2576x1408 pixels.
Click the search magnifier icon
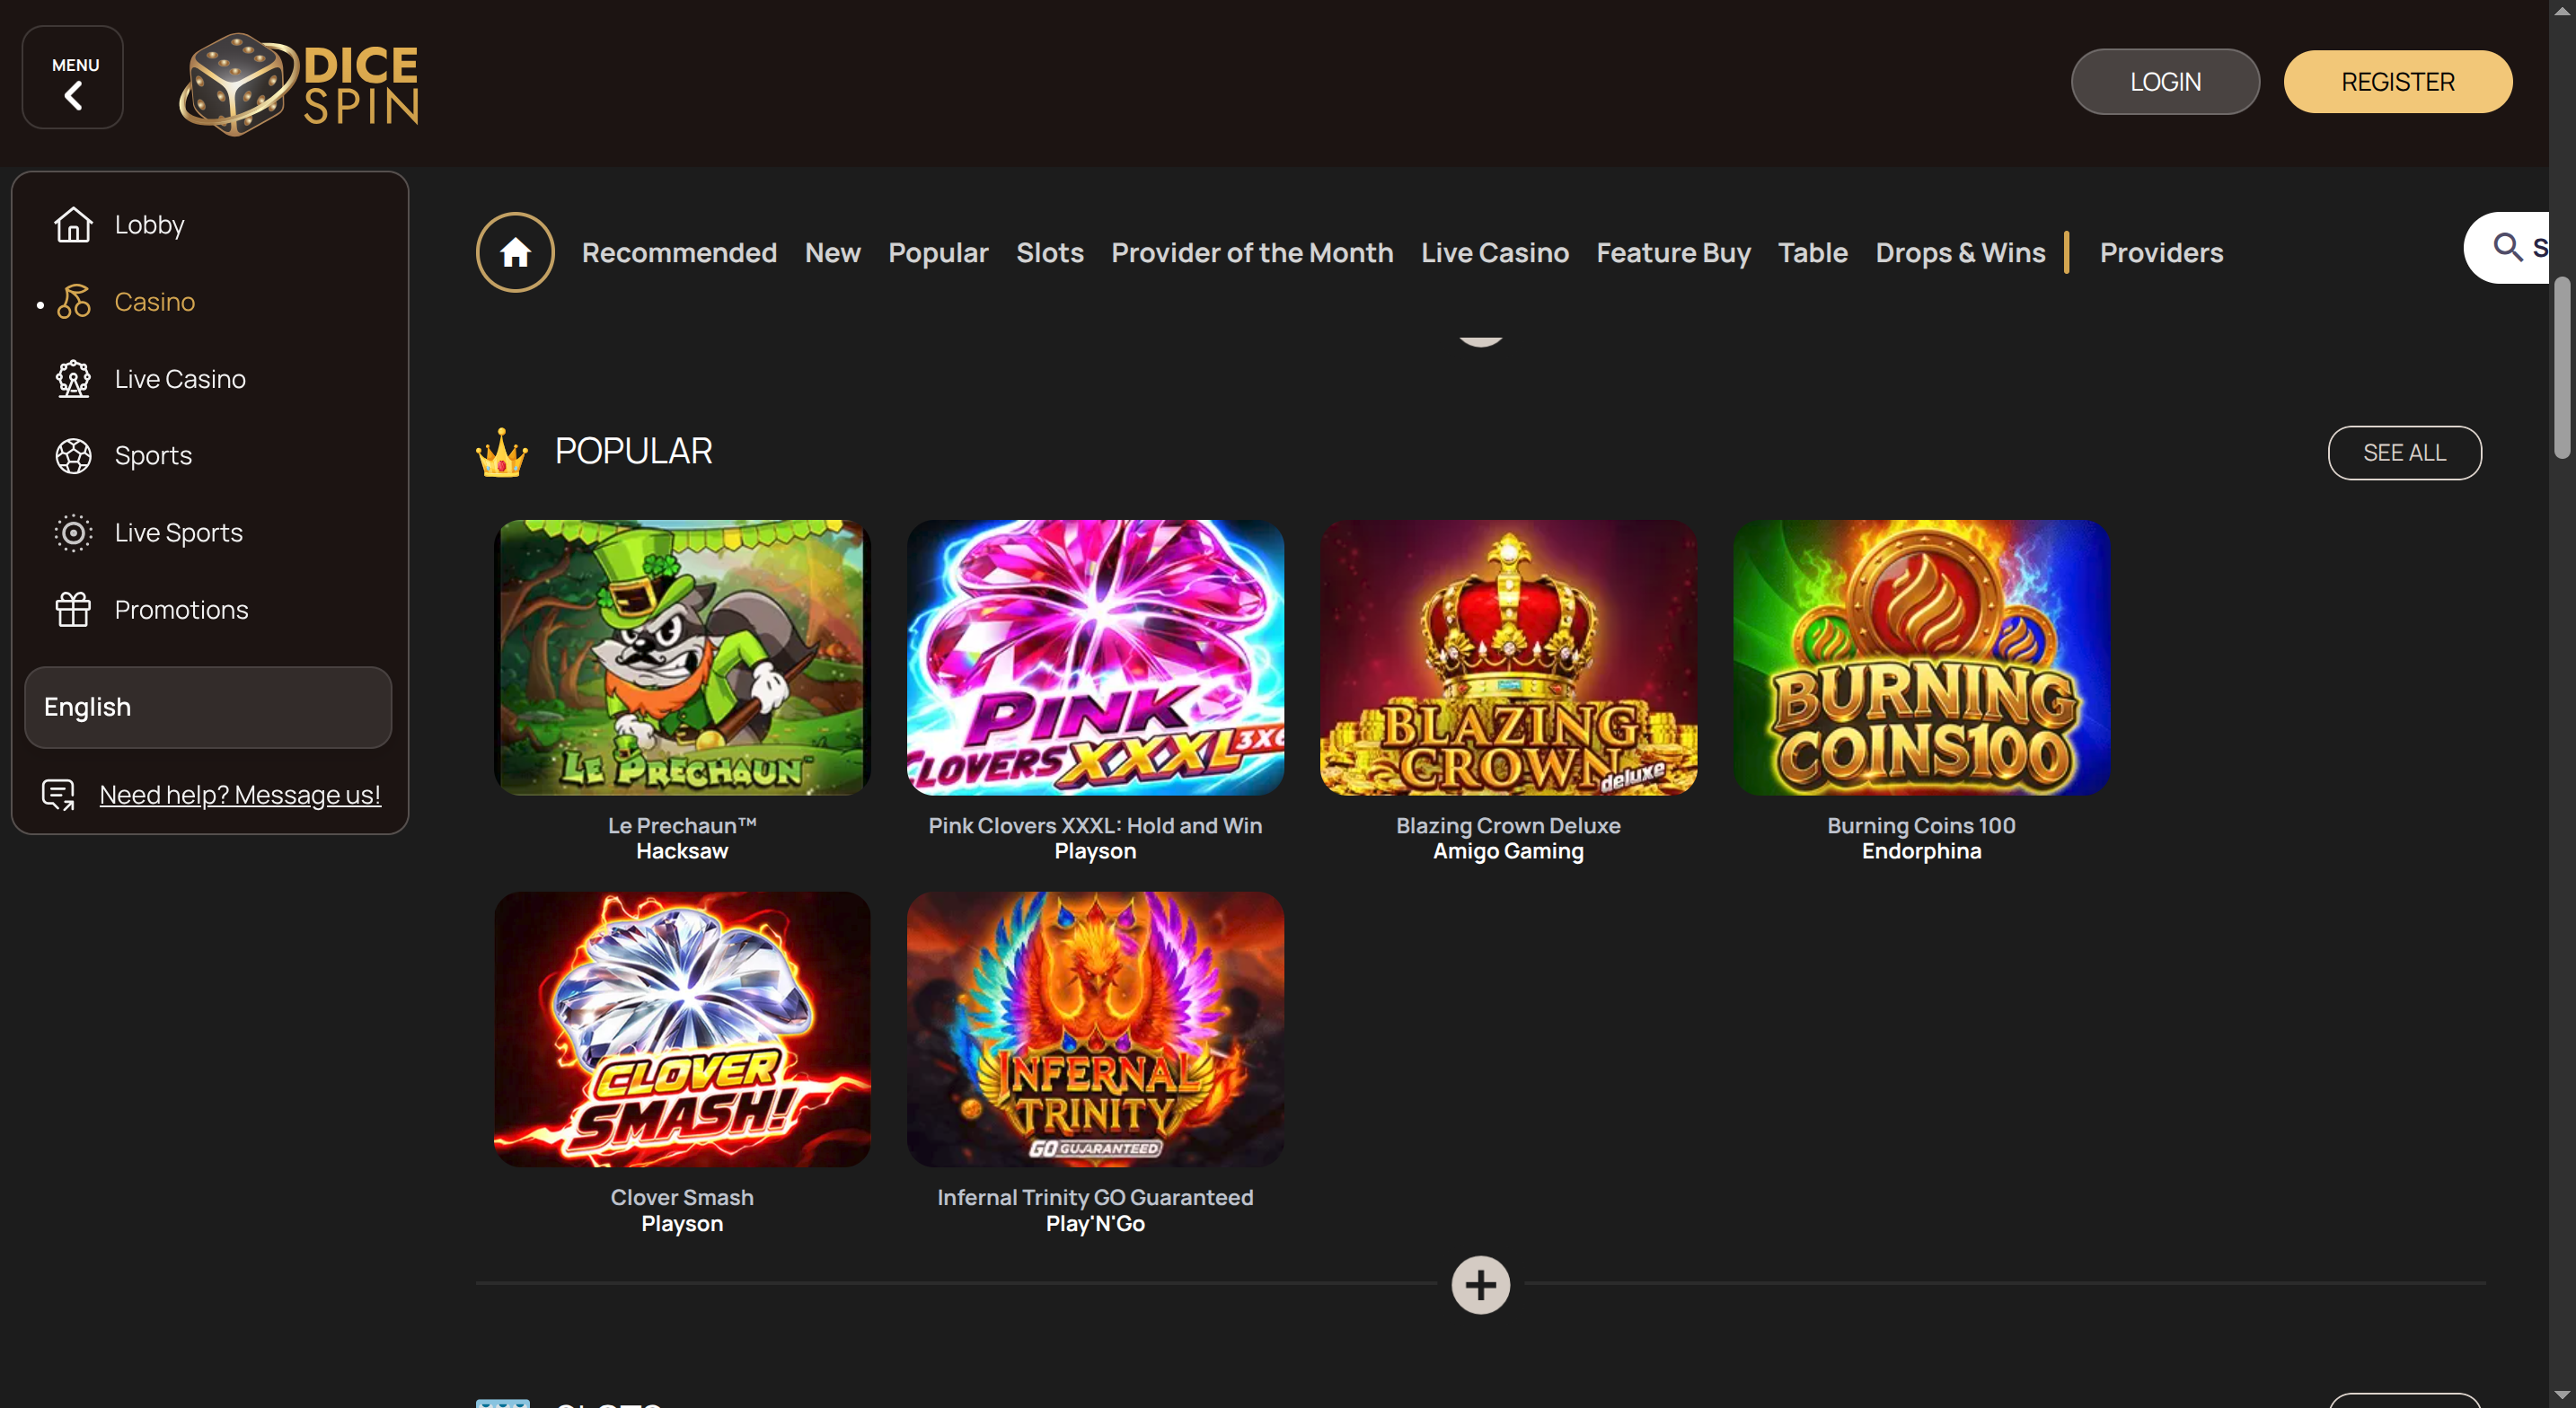[x=2507, y=247]
